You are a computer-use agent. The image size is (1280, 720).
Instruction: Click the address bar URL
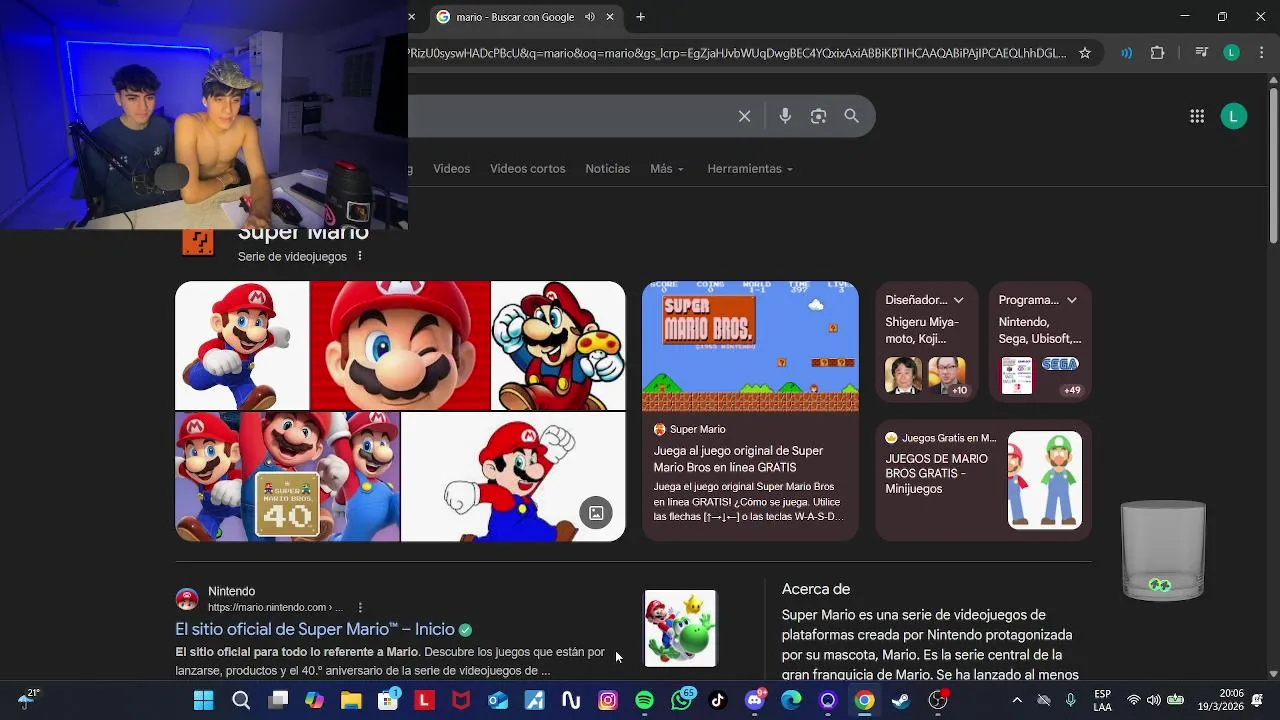tap(737, 53)
